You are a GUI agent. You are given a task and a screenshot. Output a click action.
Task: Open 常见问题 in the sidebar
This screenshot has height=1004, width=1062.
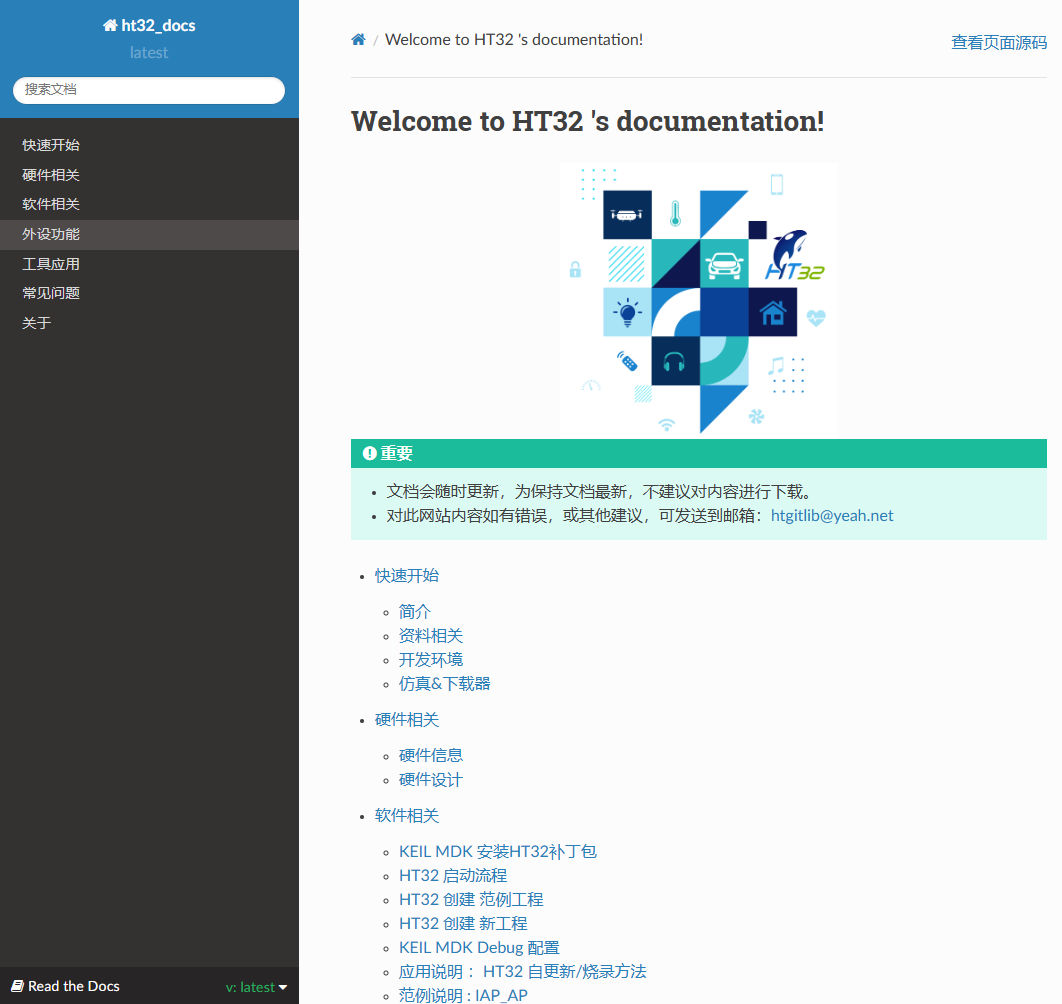[x=149, y=293]
